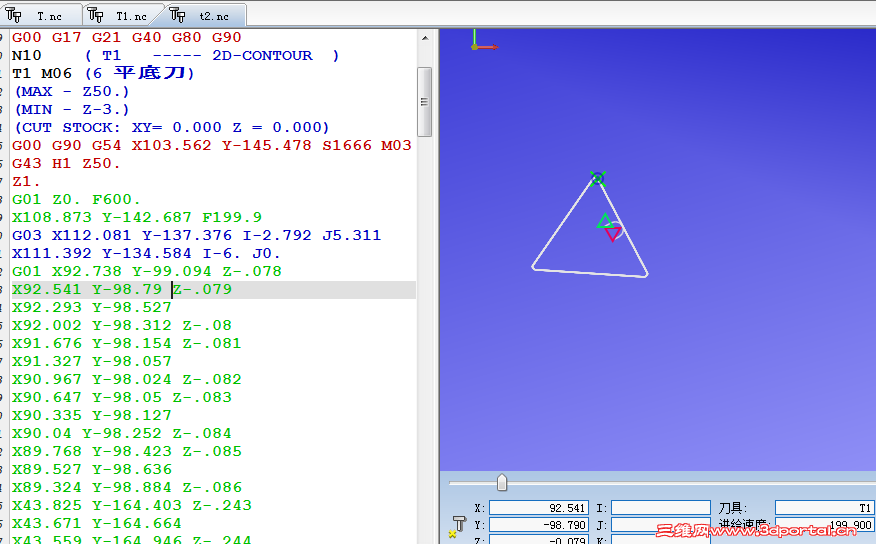This screenshot has width=876, height=544.
Task: Click the empty I value field
Action: point(660,508)
